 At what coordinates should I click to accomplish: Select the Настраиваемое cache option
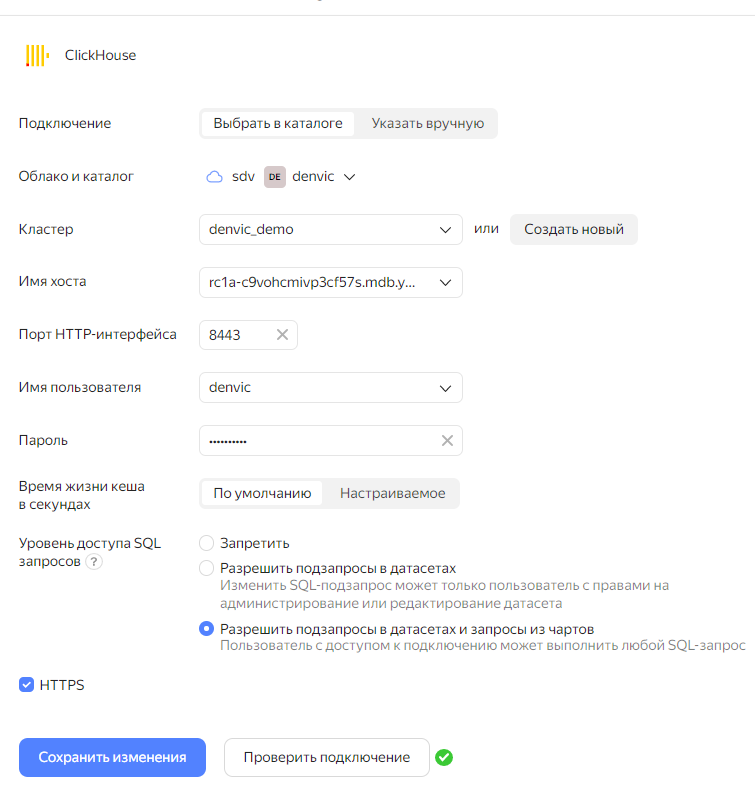392,493
